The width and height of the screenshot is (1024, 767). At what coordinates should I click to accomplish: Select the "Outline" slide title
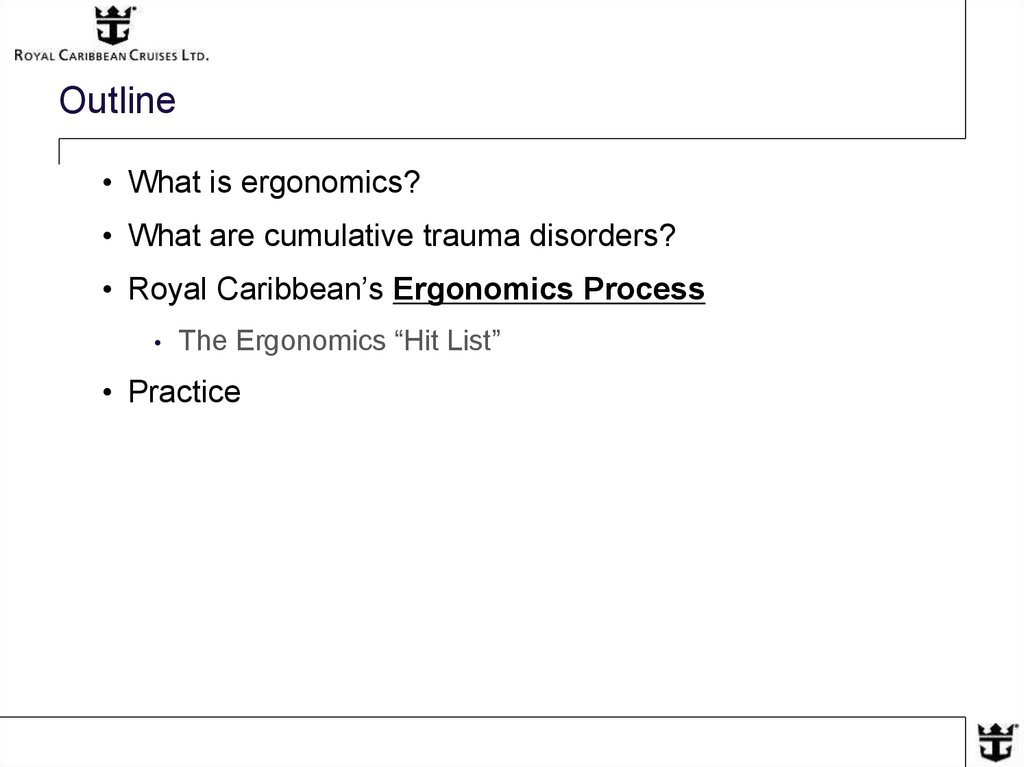pyautogui.click(x=117, y=101)
